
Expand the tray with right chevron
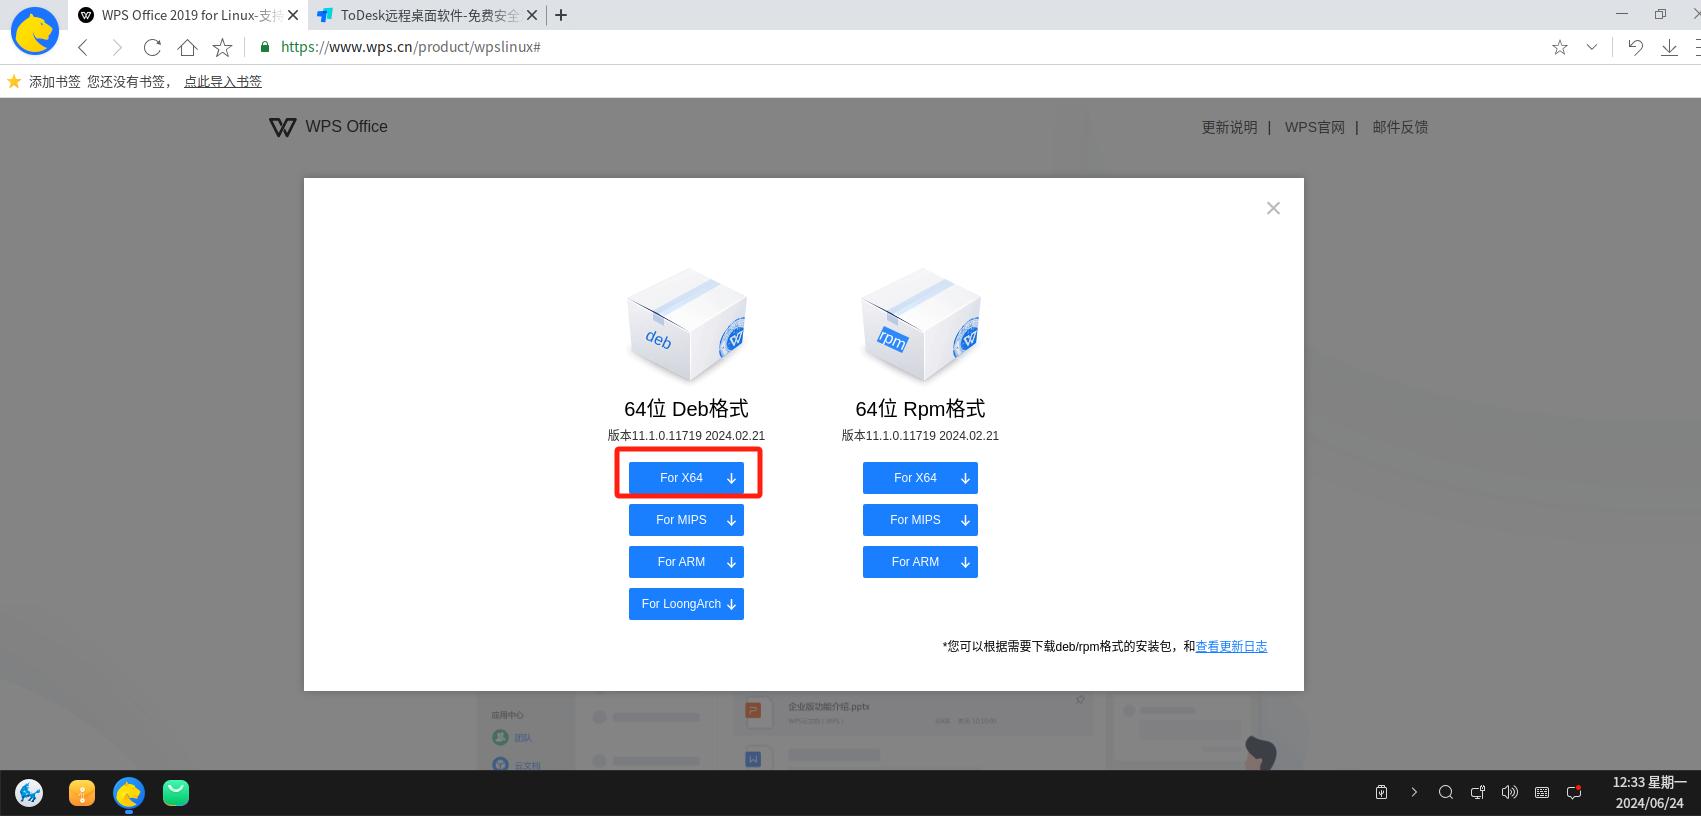point(1414,792)
